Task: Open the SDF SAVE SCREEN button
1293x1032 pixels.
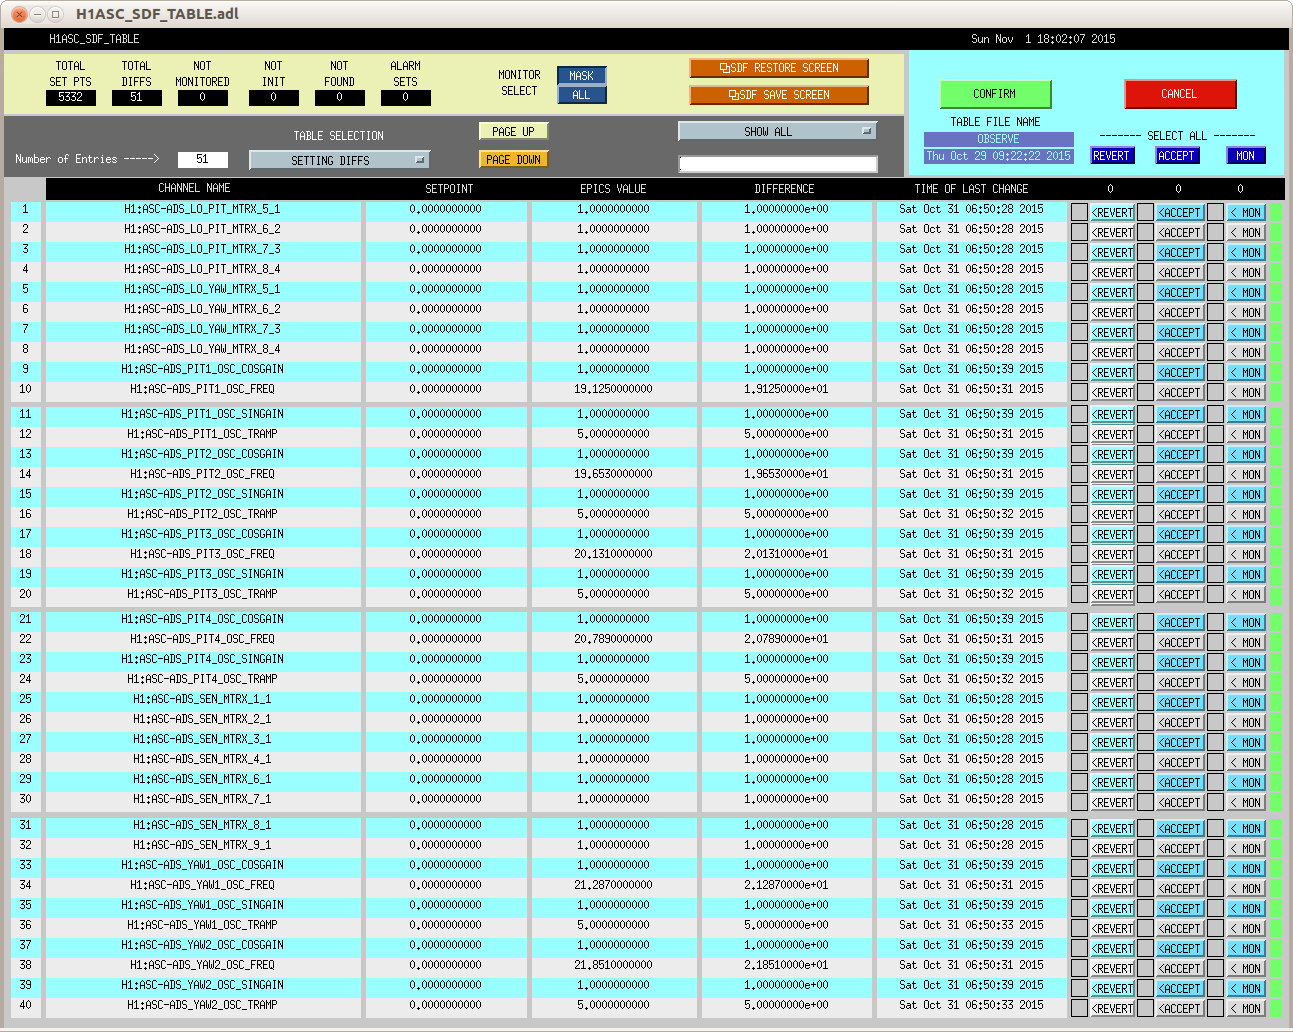Action: point(779,95)
